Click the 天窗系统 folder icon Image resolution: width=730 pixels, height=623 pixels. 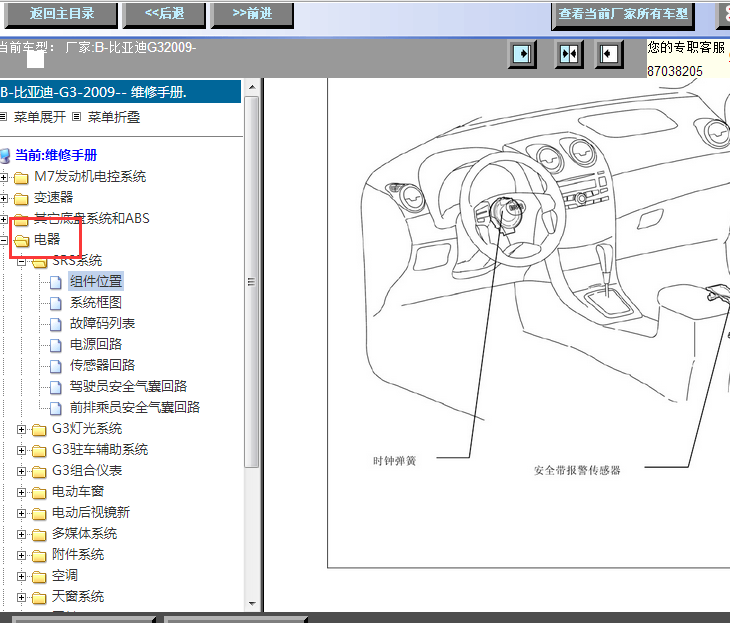[39, 598]
